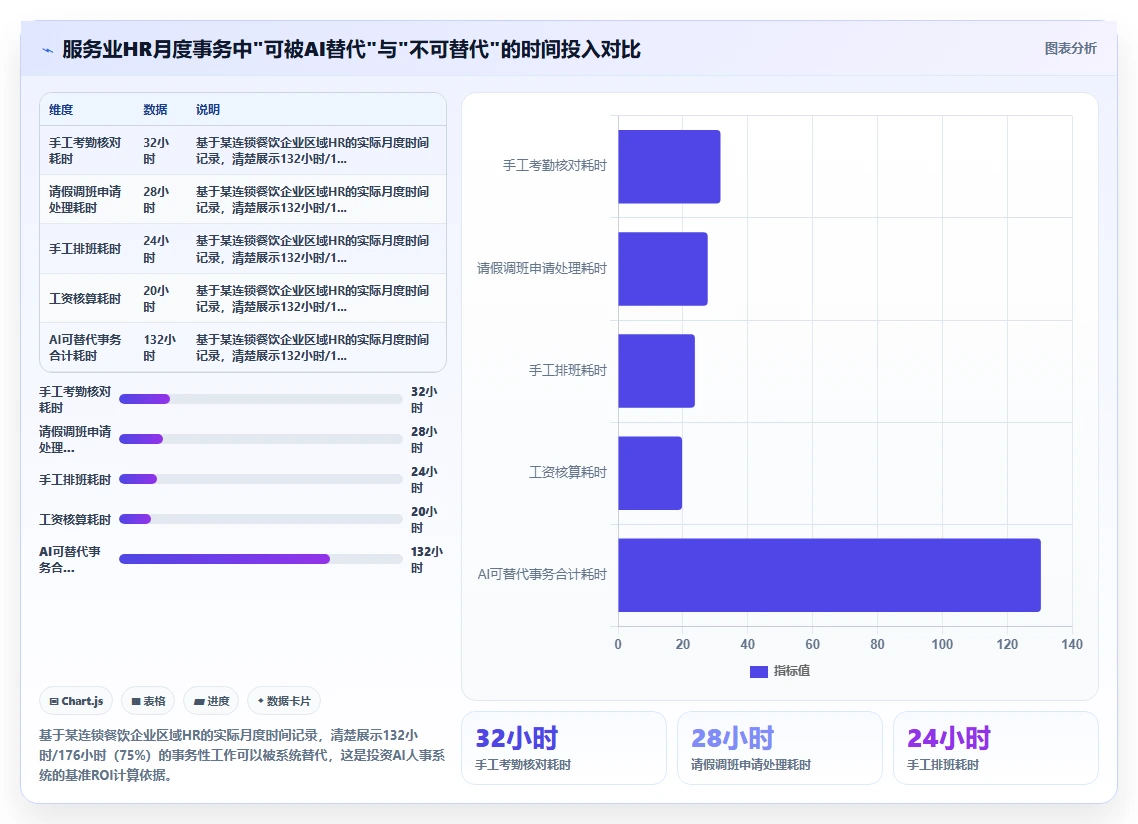Image resolution: width=1138 pixels, height=824 pixels.
Task: Click the summary paragraph about ROI计算依据
Action: pyautogui.click(x=242, y=755)
